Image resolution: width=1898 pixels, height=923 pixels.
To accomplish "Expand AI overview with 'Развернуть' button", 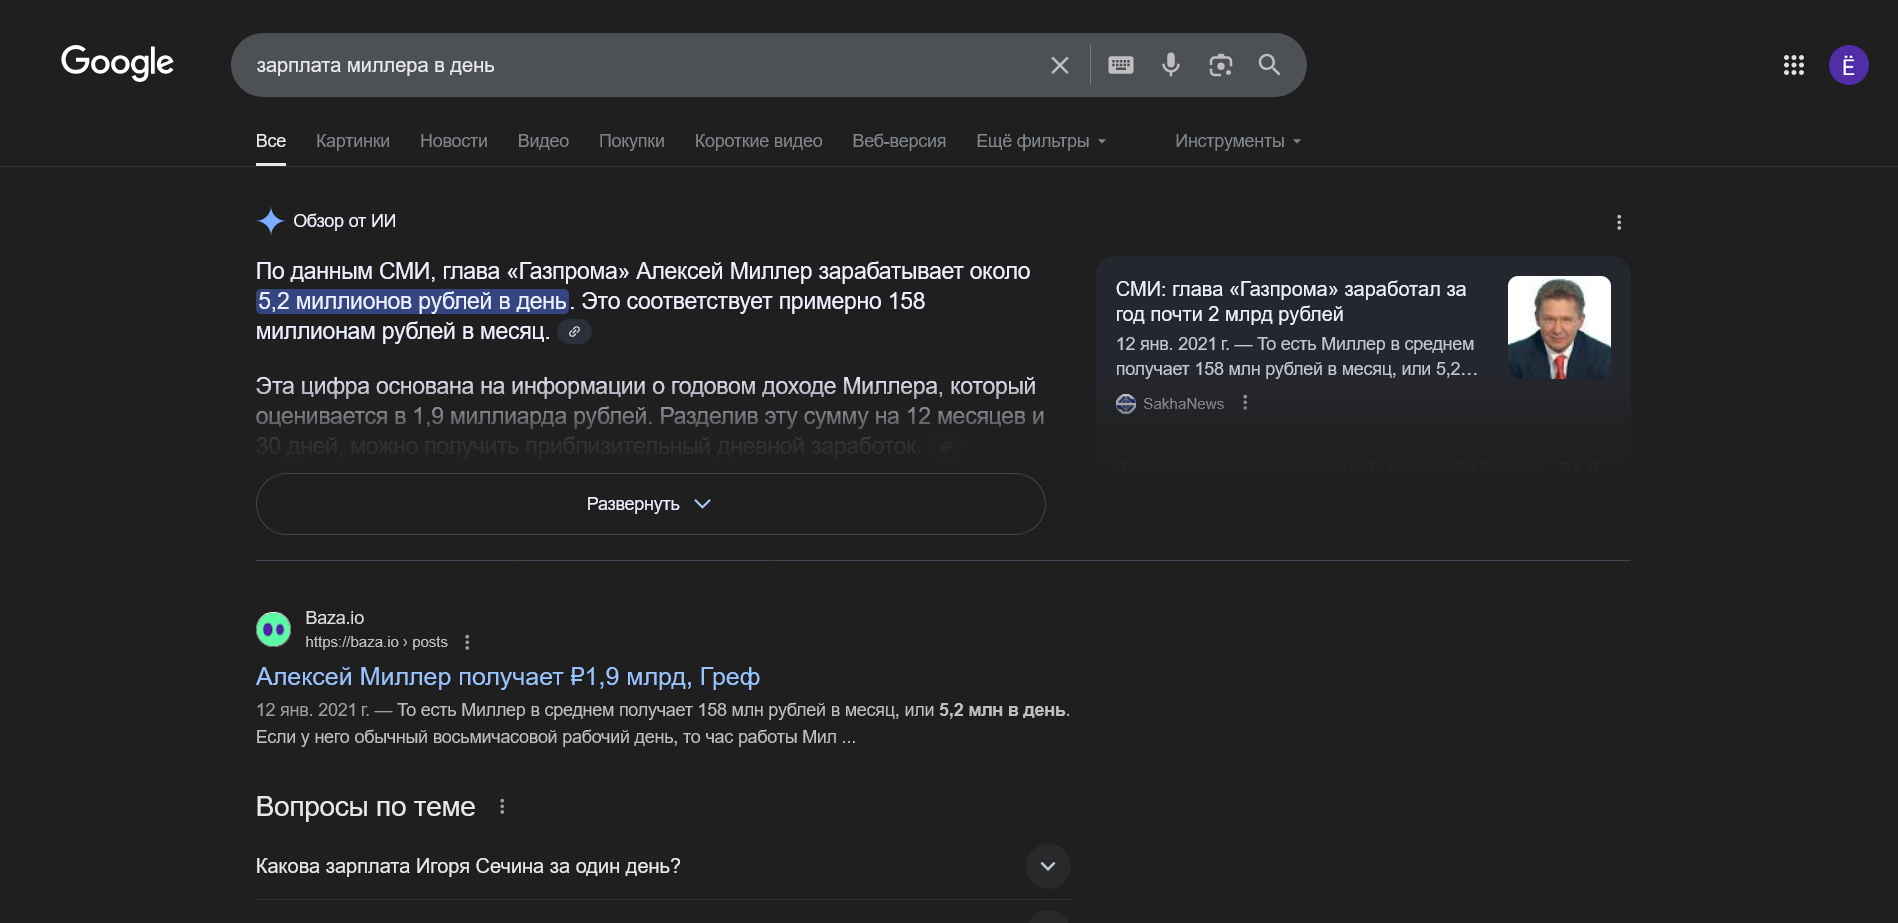I will tap(651, 504).
